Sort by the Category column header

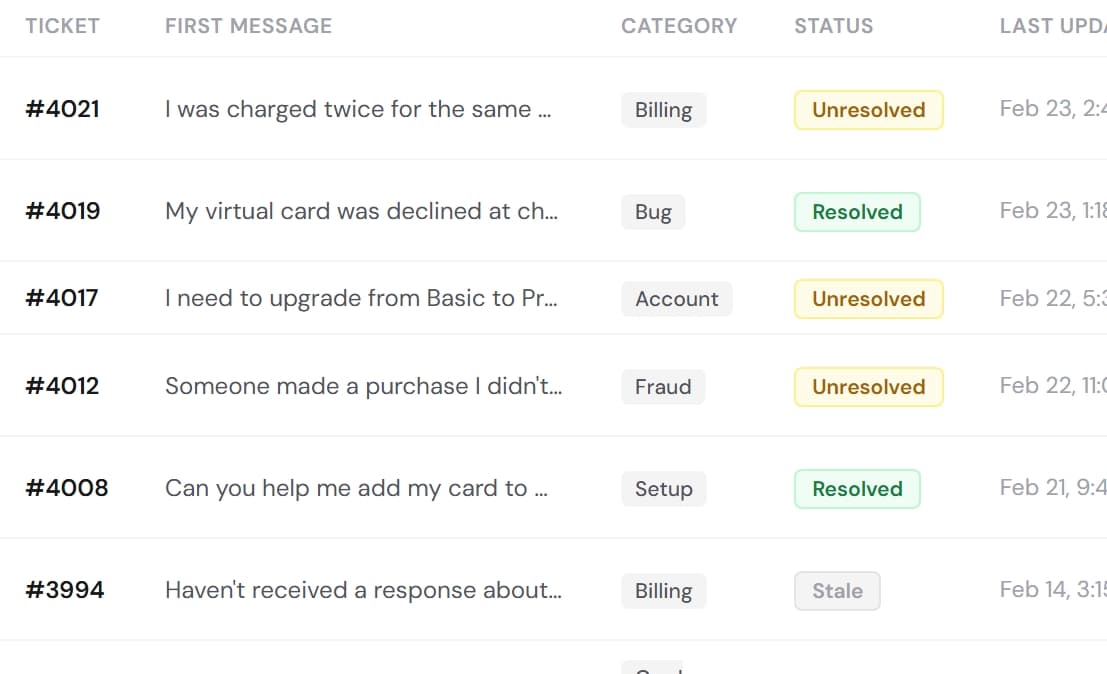678,26
